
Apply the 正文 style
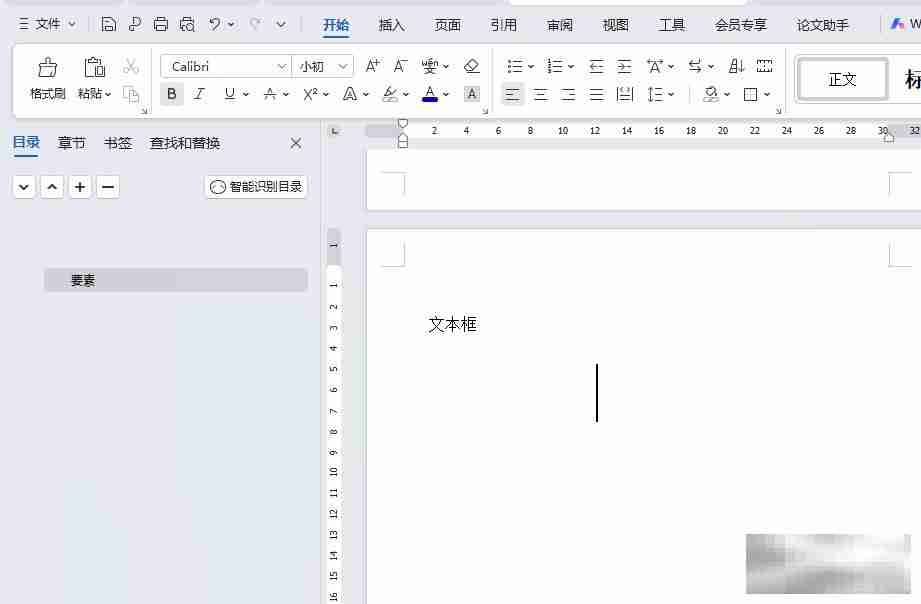842,79
